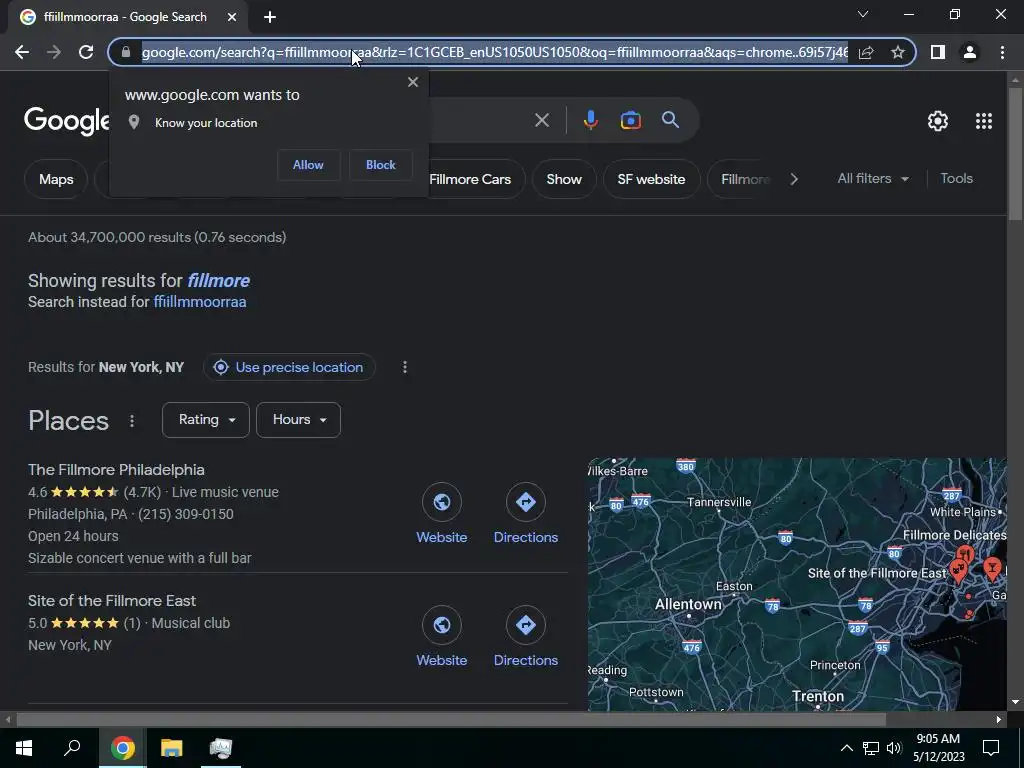Start a voice search with the microphone

(590, 120)
